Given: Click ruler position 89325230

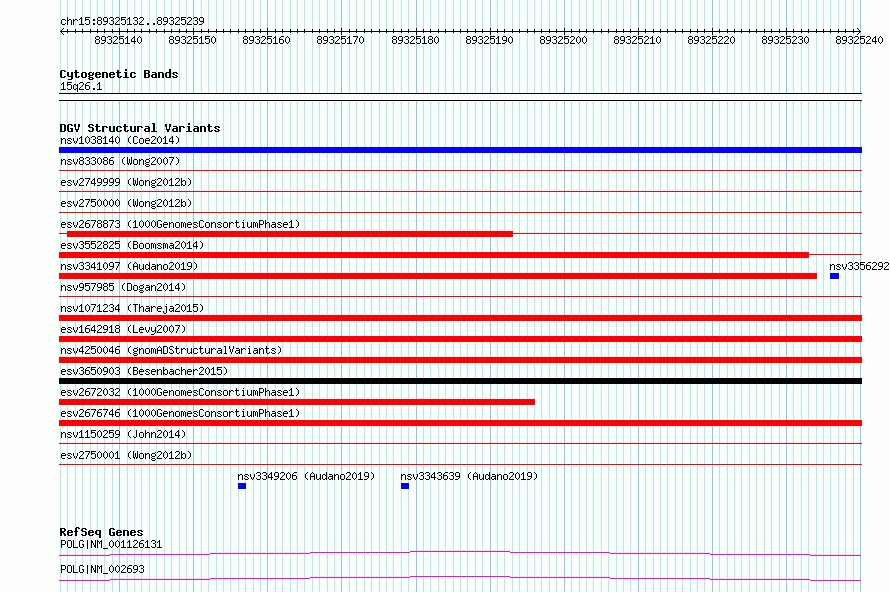Looking at the screenshot, I should pos(786,40).
